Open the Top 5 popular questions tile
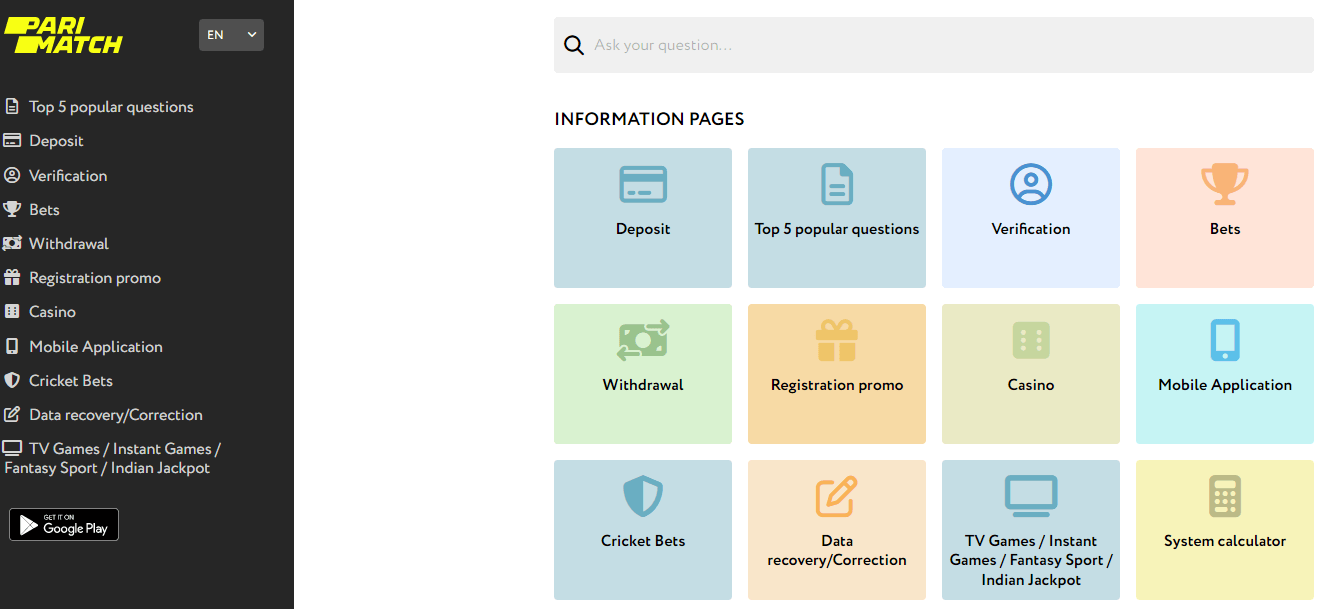This screenshot has width=1323, height=609. click(x=836, y=217)
